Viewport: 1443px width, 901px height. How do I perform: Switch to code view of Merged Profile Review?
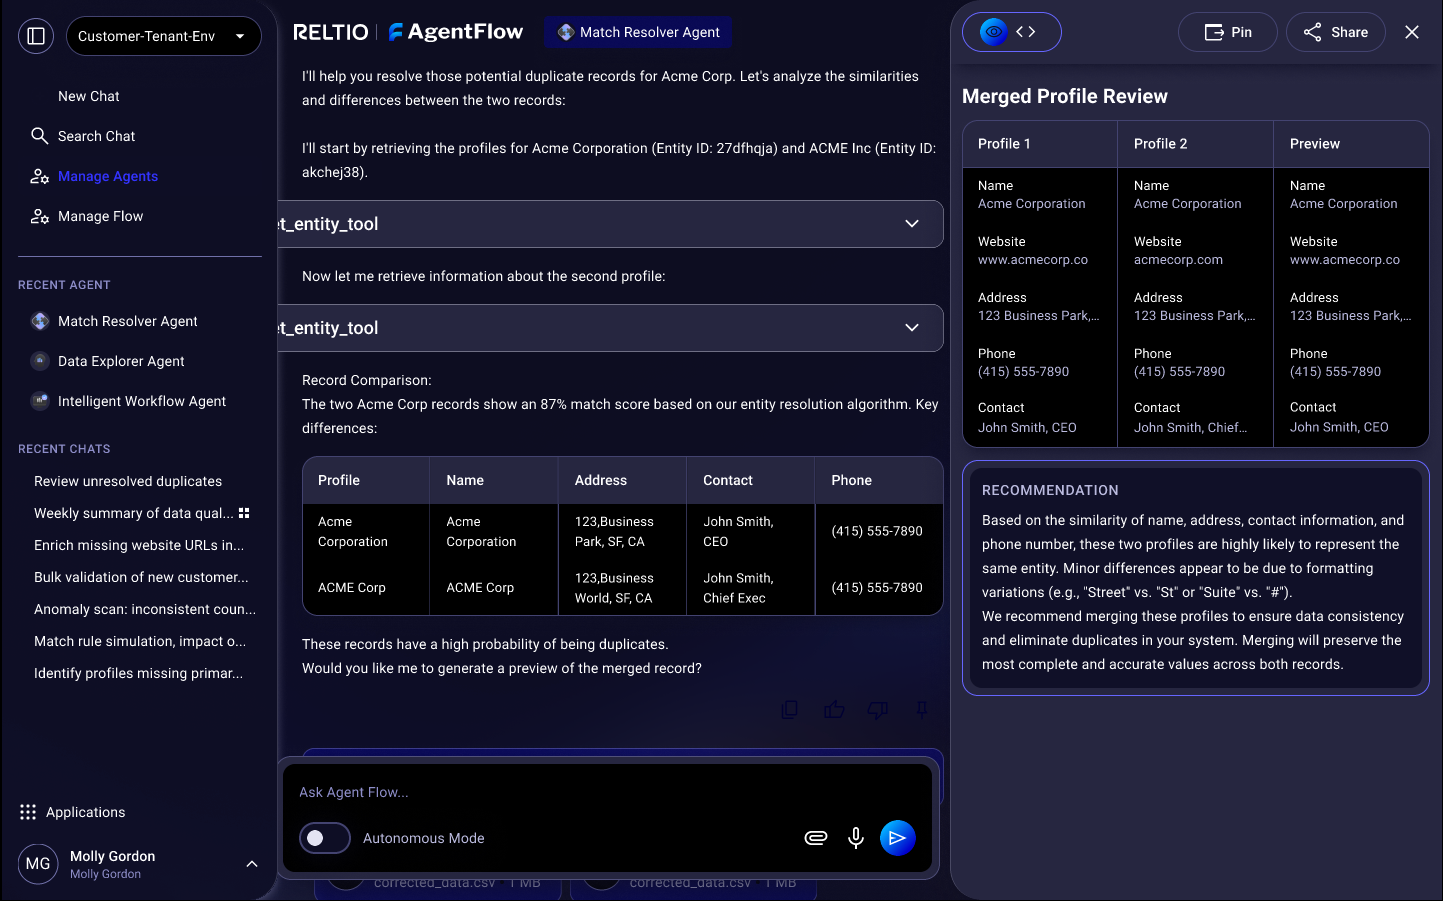pos(1026,31)
